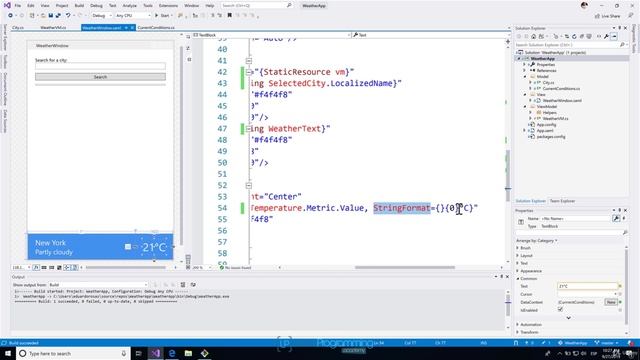Open the Extensions menu

(168, 6)
